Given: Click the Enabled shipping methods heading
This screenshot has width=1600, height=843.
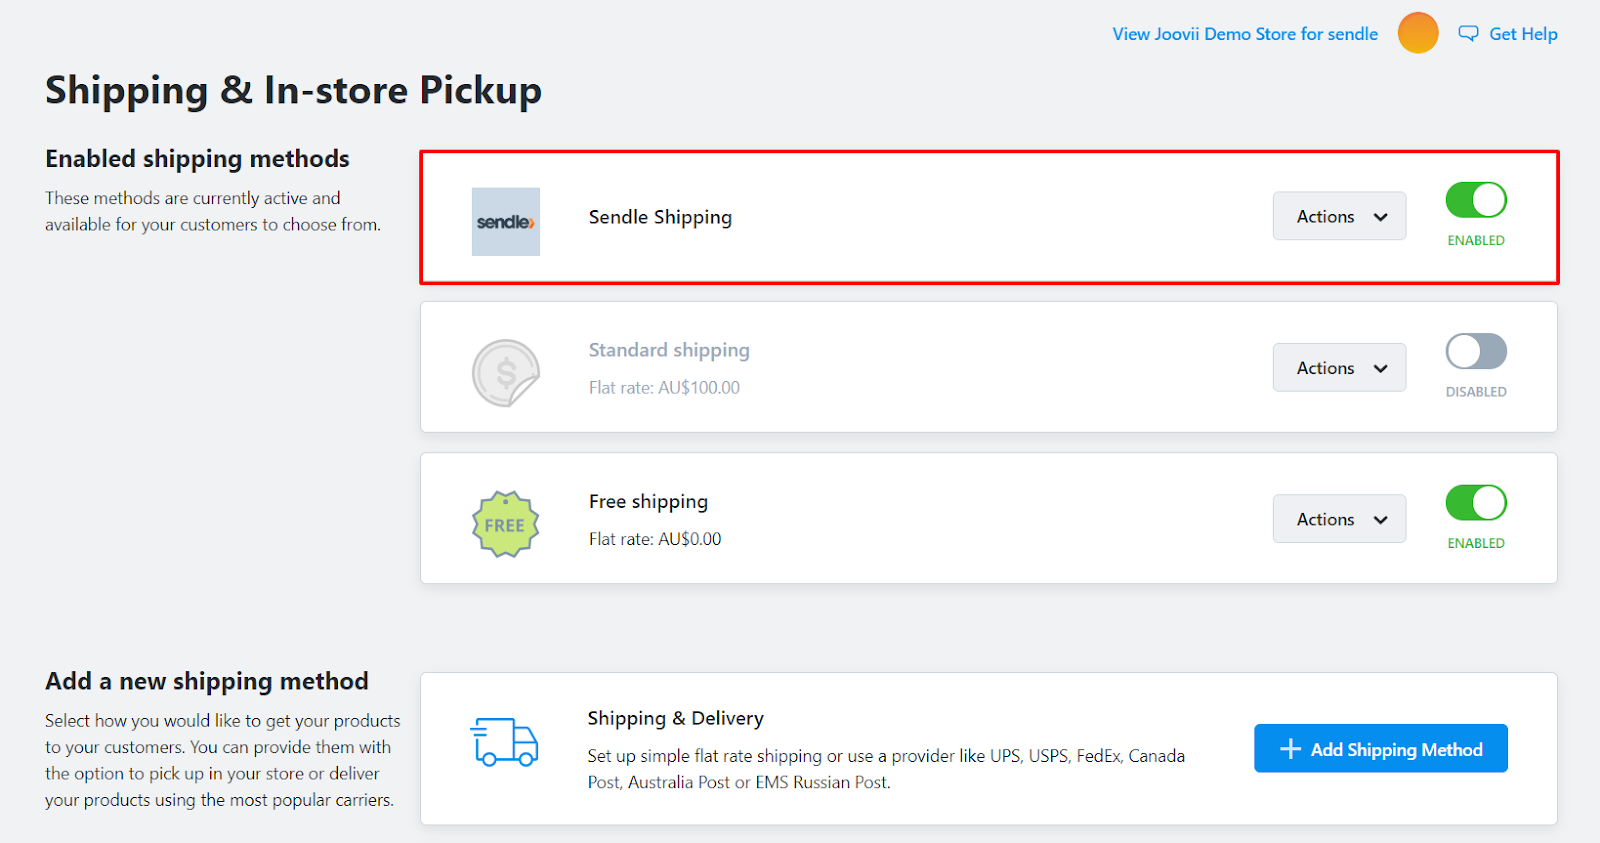Looking at the screenshot, I should [x=197, y=159].
